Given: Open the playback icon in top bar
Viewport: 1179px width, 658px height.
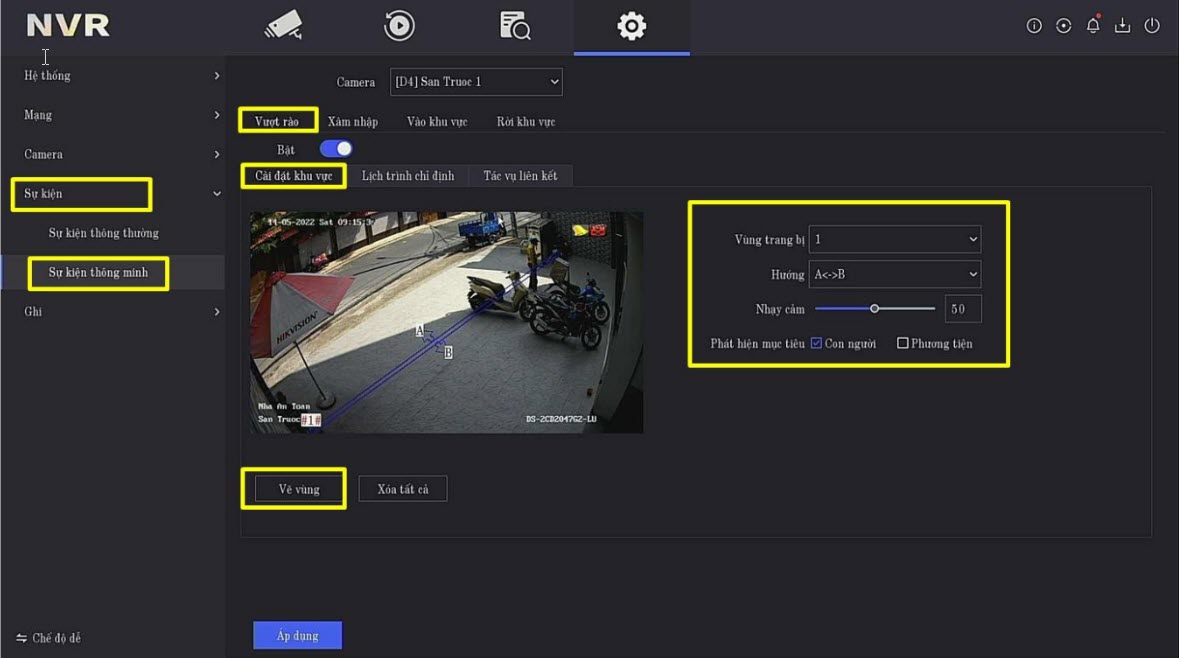Looking at the screenshot, I should tap(399, 26).
